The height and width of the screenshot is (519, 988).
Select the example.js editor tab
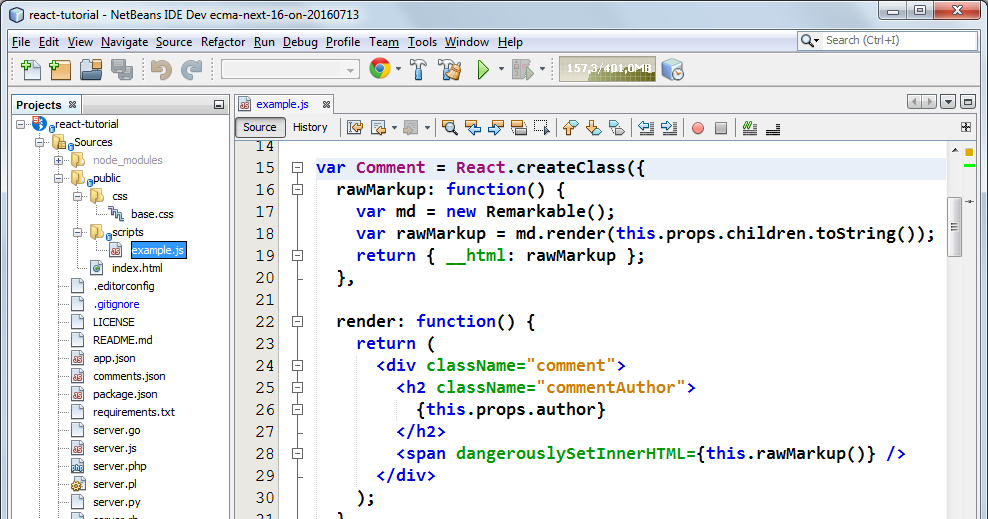tap(282, 105)
